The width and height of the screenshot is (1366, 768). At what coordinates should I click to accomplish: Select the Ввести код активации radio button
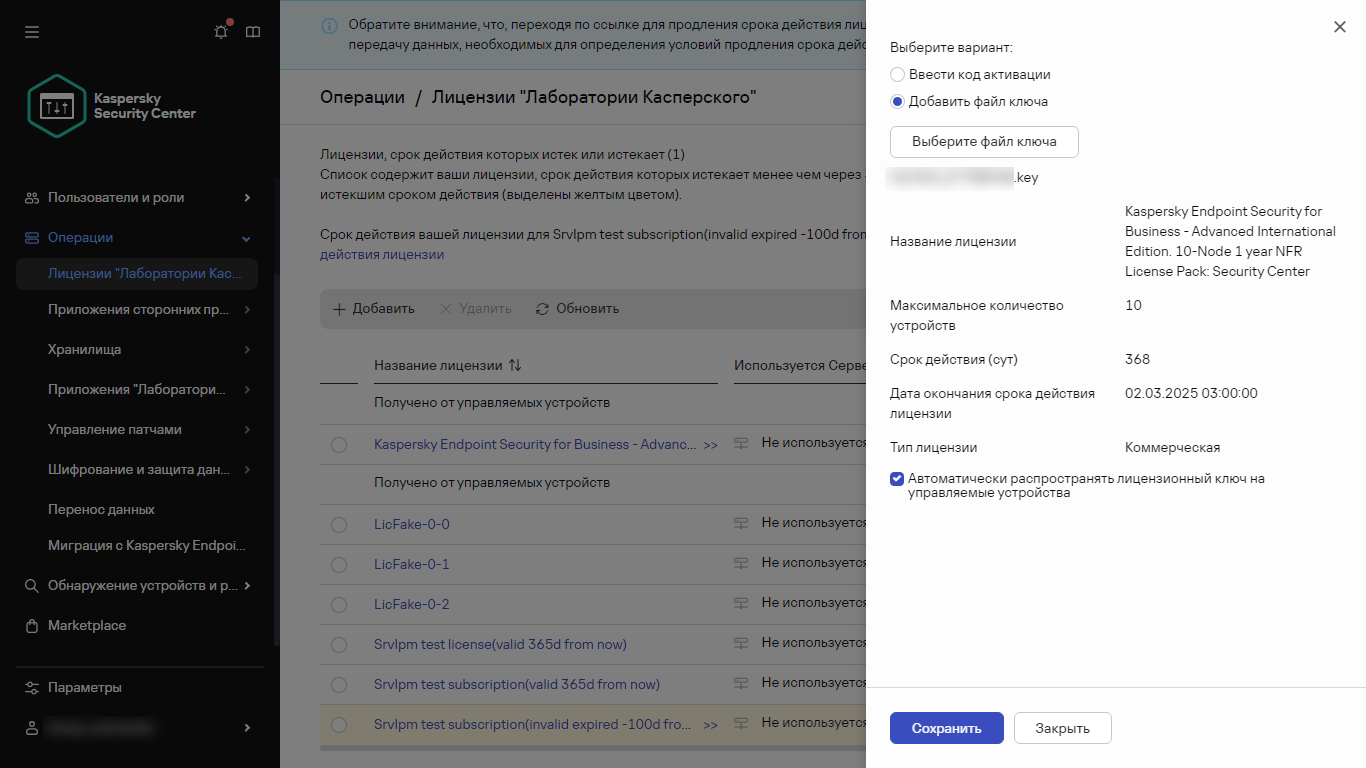[897, 74]
